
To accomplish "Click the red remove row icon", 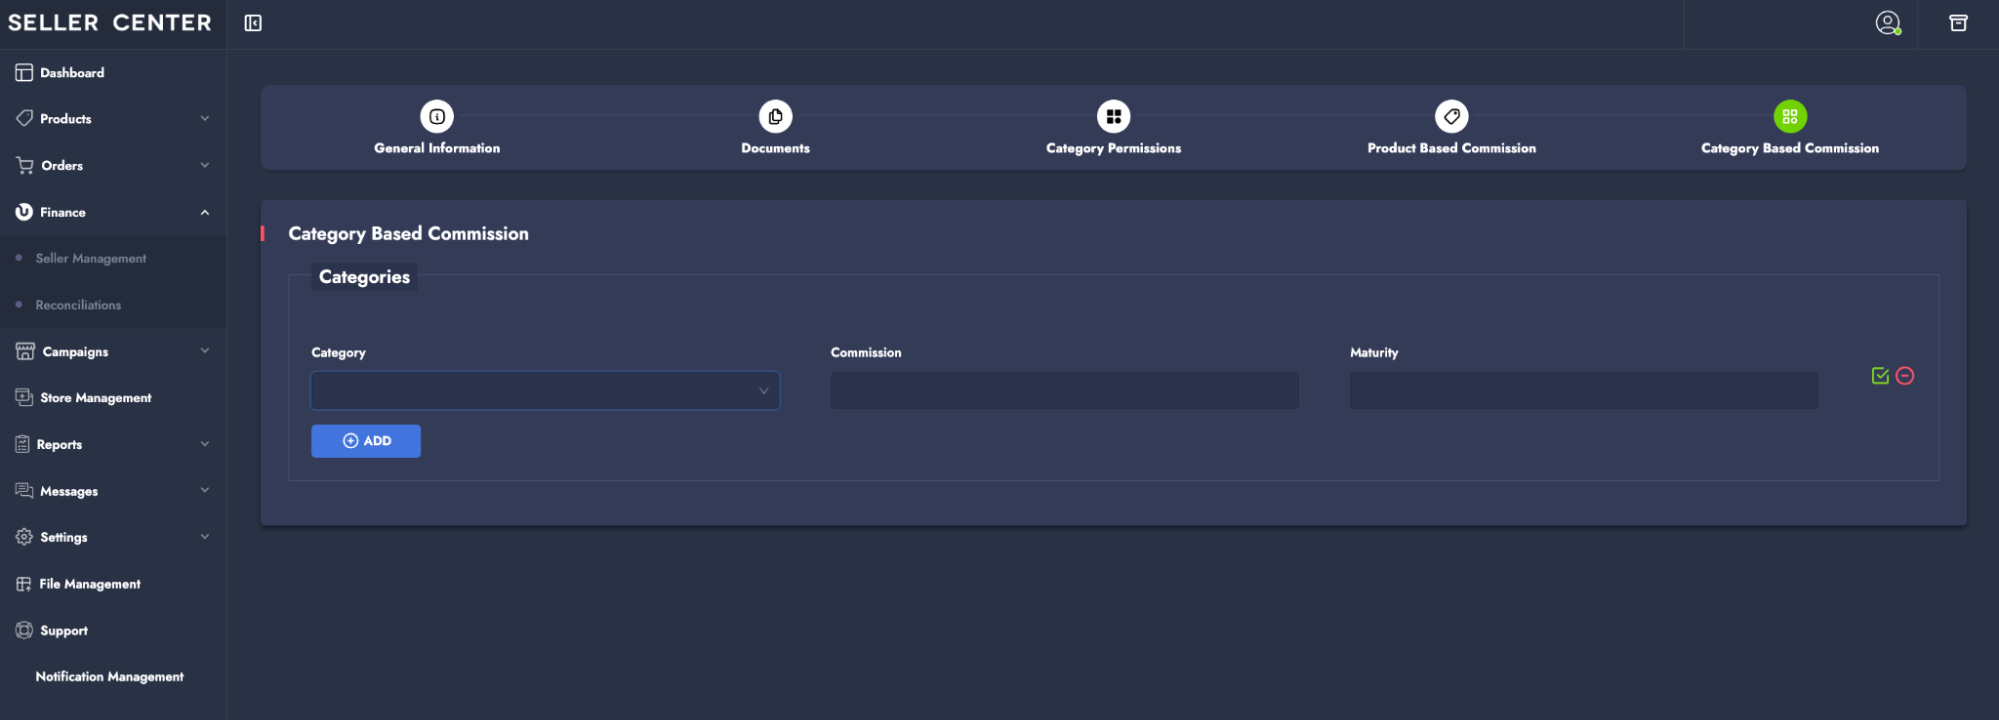I will coord(1905,376).
